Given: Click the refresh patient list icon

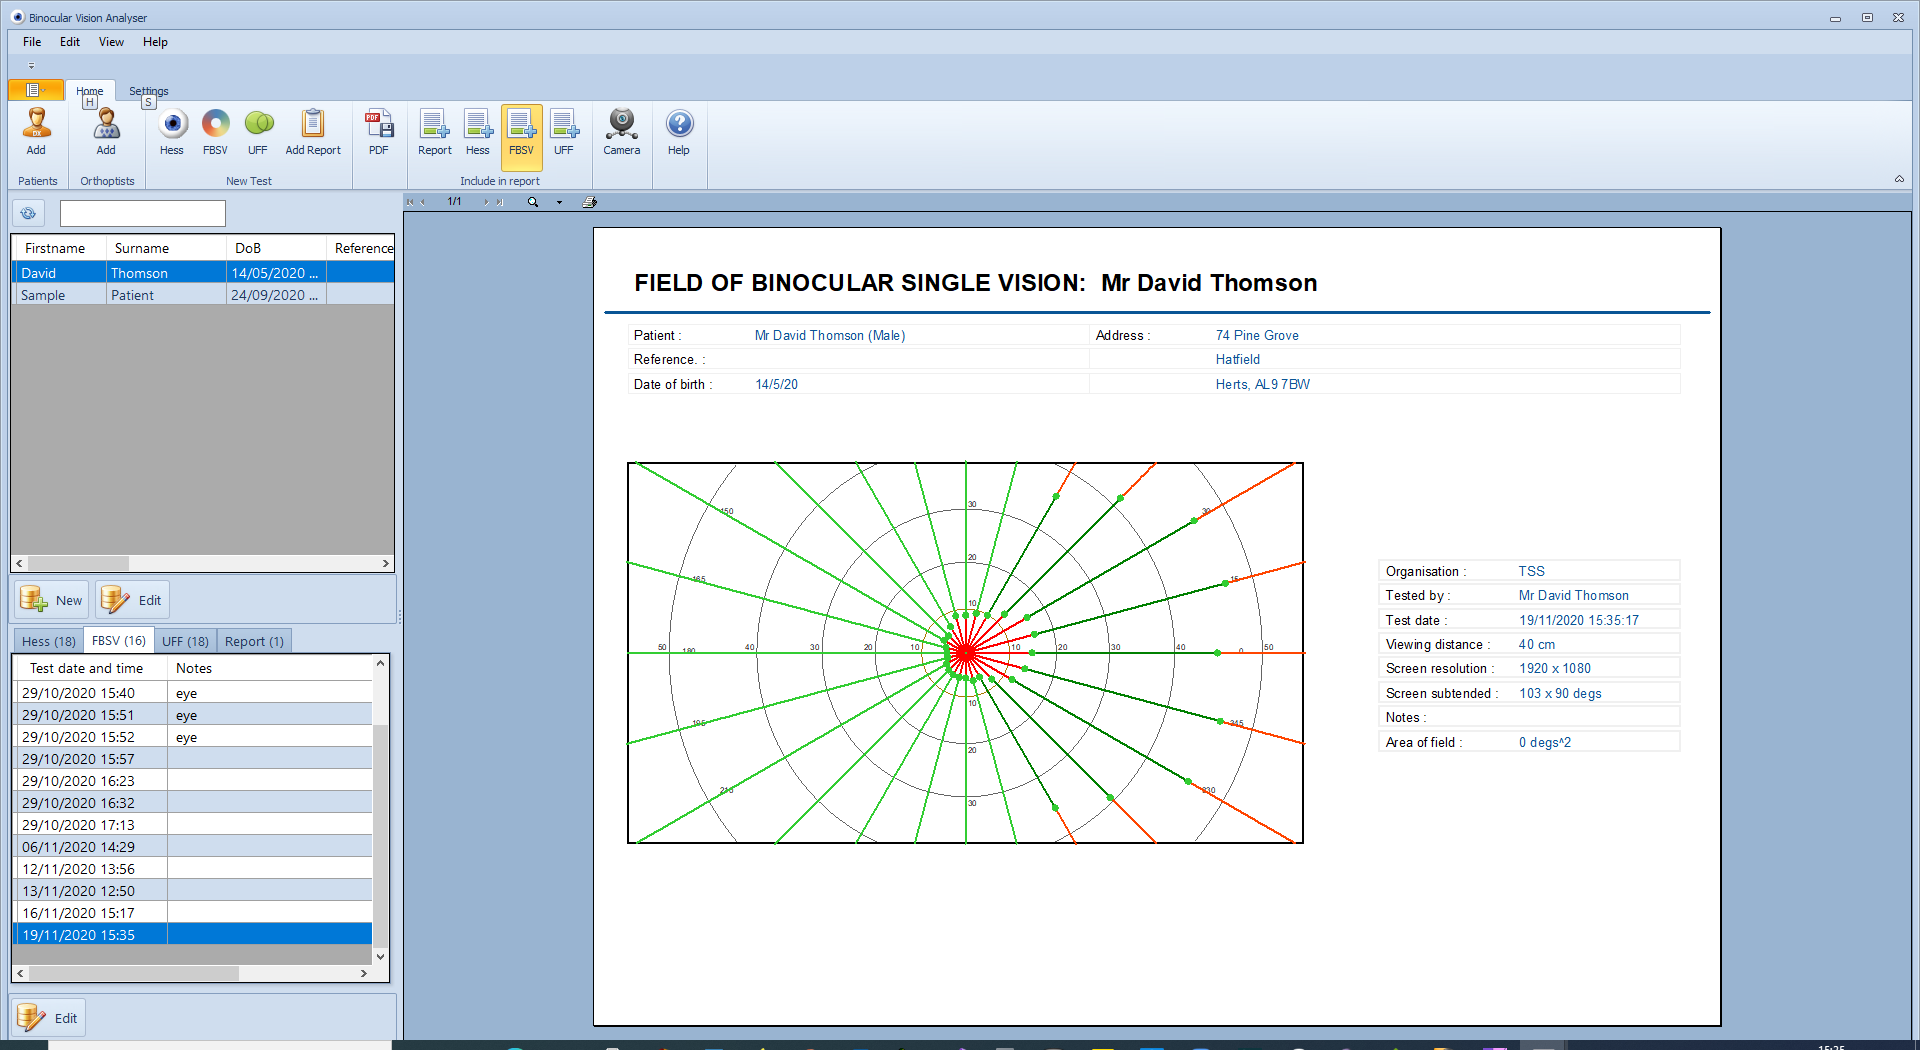Looking at the screenshot, I should pyautogui.click(x=28, y=213).
